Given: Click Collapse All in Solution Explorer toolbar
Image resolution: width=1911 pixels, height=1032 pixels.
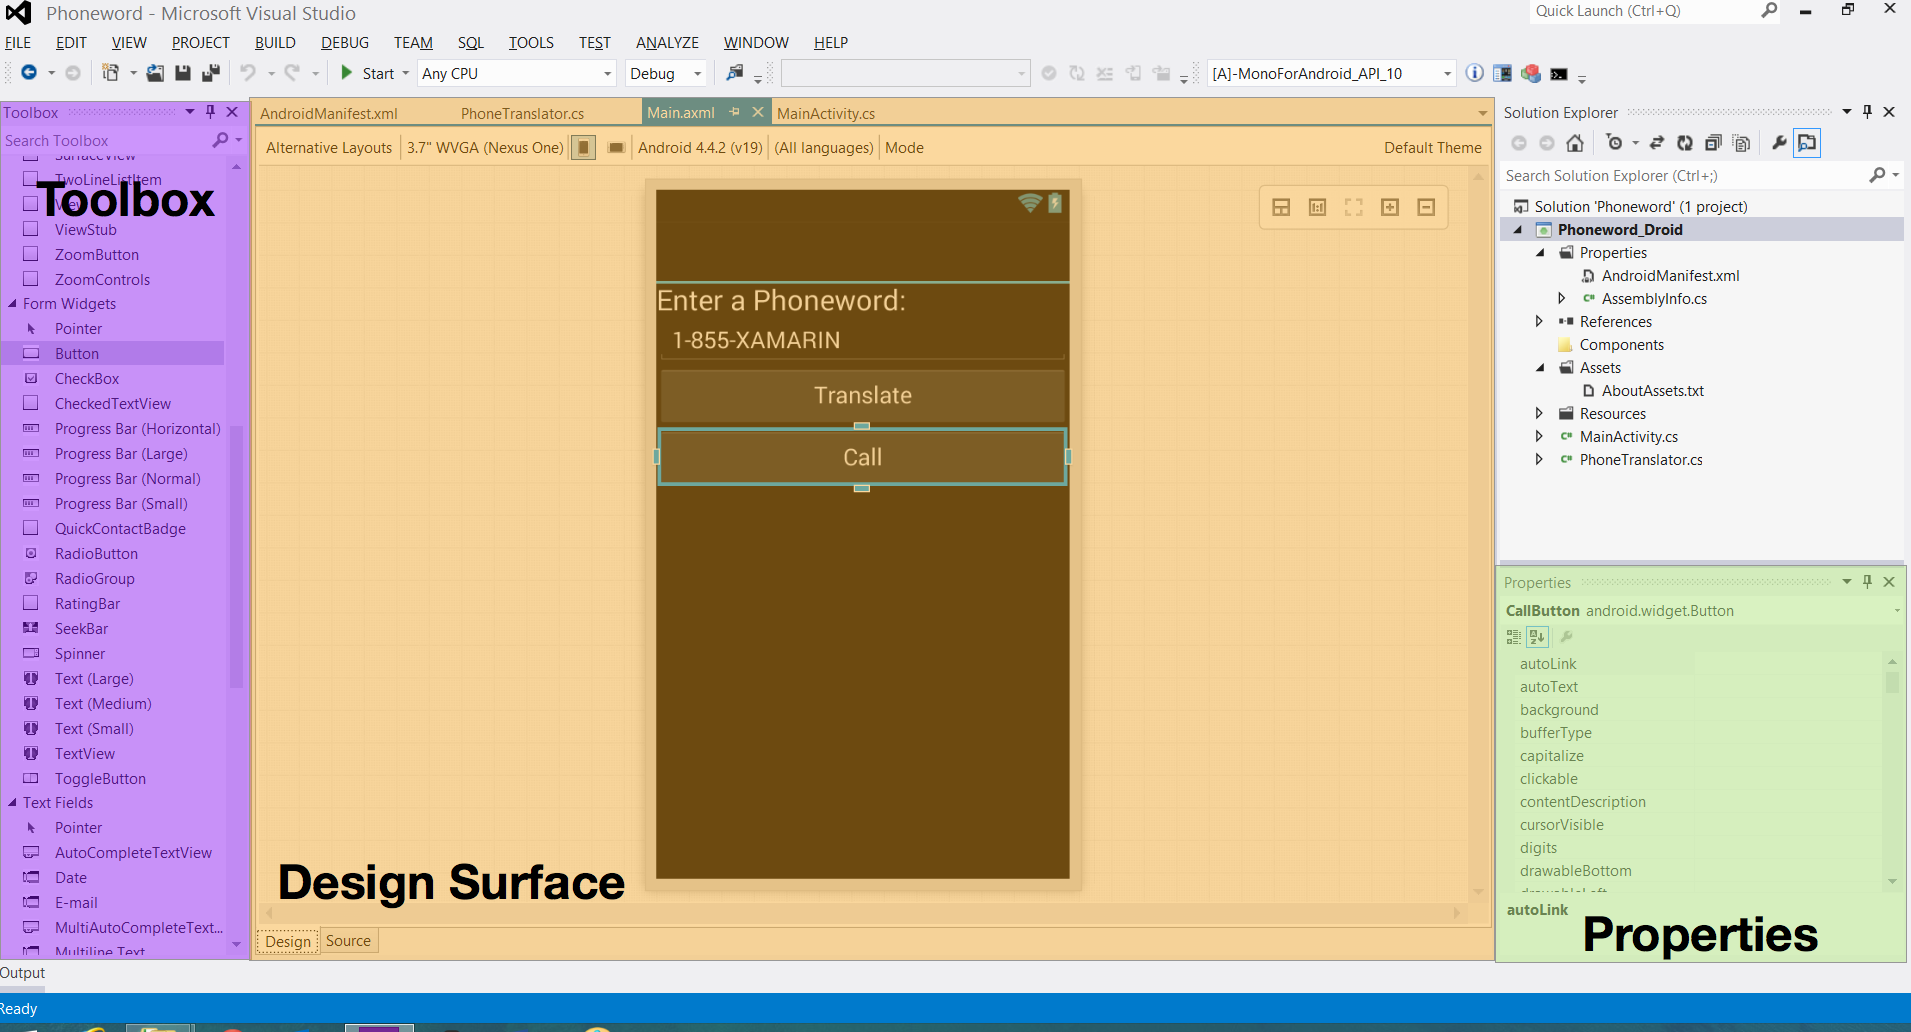Looking at the screenshot, I should coord(1713,143).
